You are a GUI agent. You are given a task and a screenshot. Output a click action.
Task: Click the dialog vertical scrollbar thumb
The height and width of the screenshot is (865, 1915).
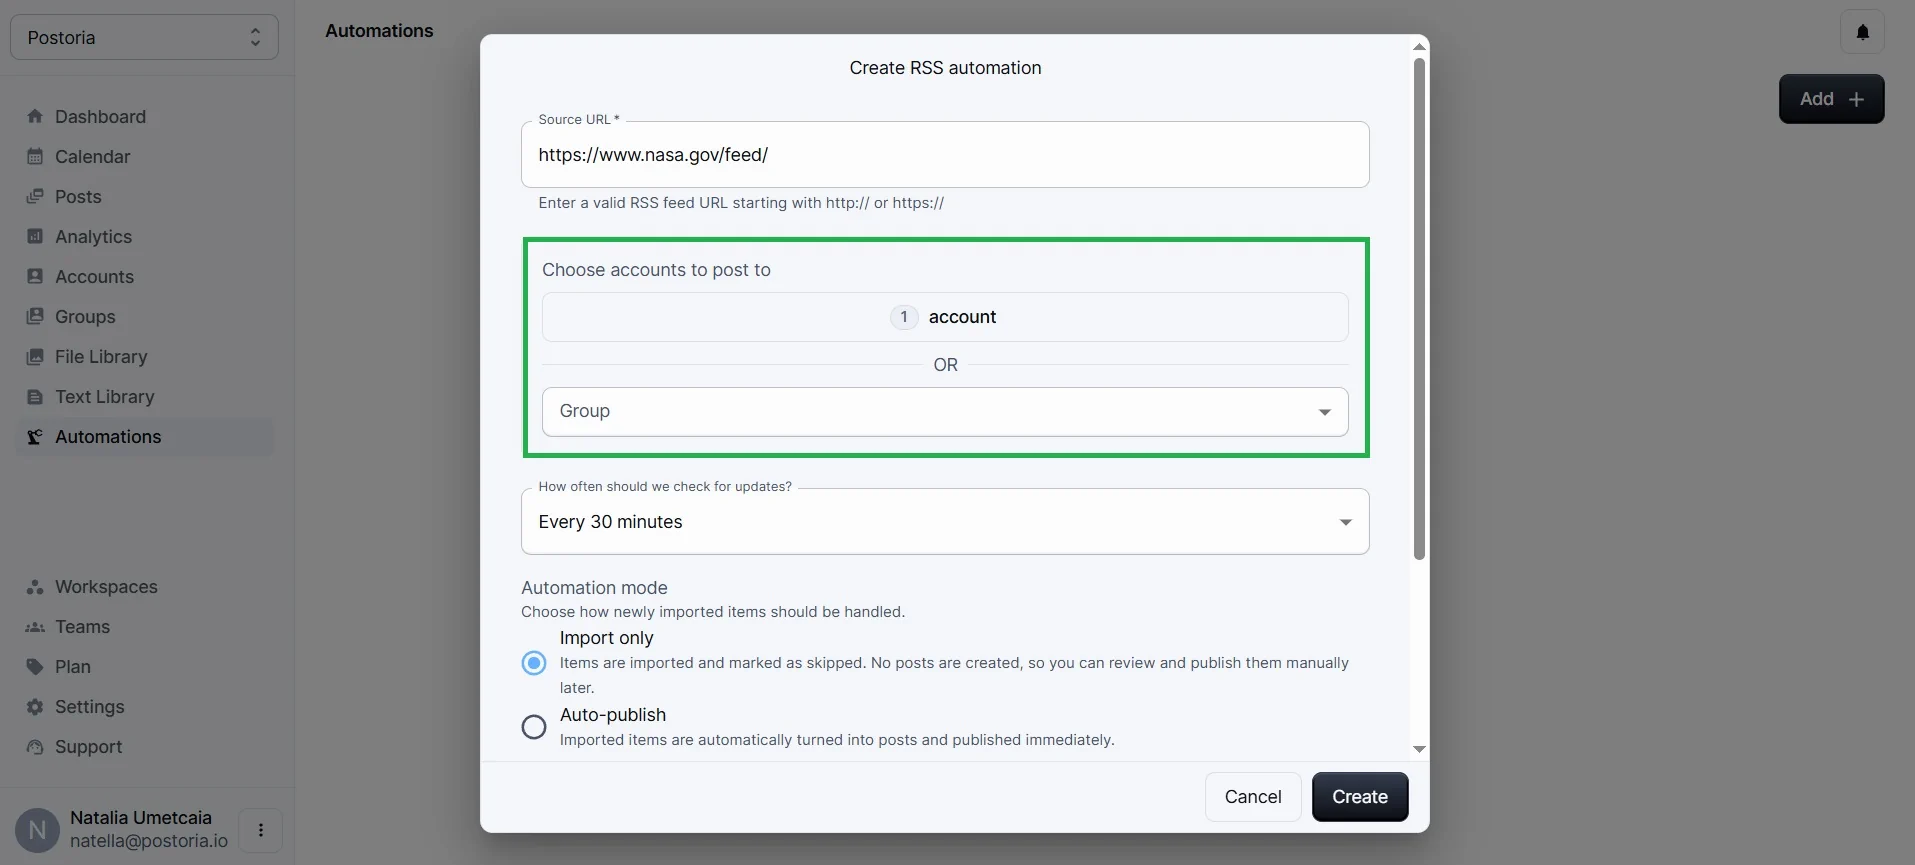tap(1419, 308)
